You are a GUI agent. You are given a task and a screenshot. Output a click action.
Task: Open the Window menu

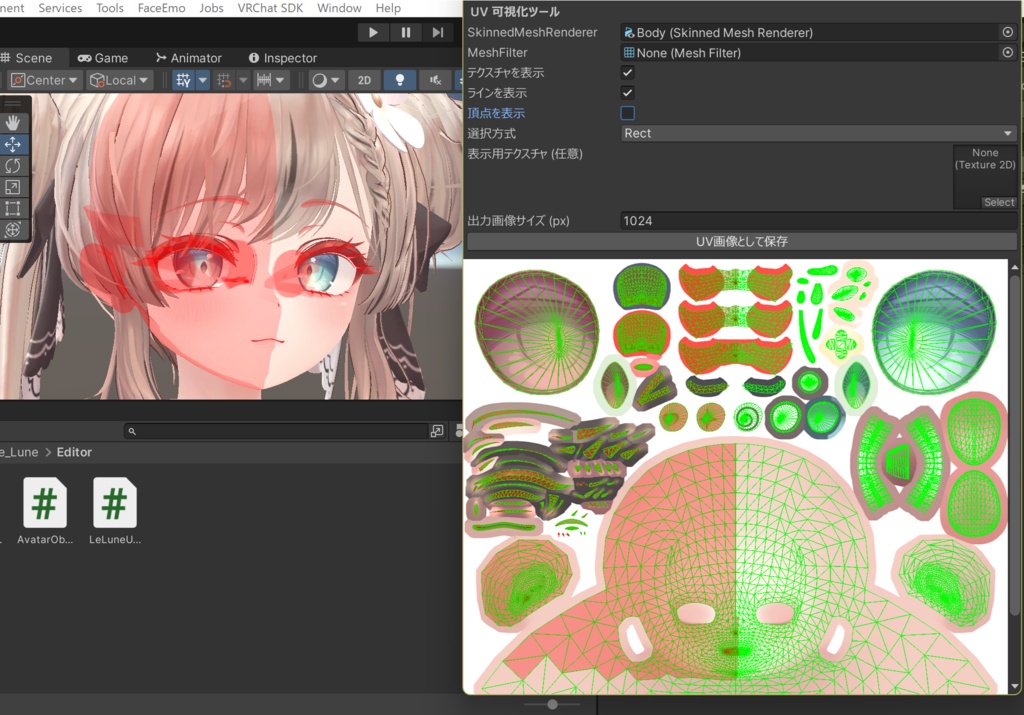[x=339, y=8]
